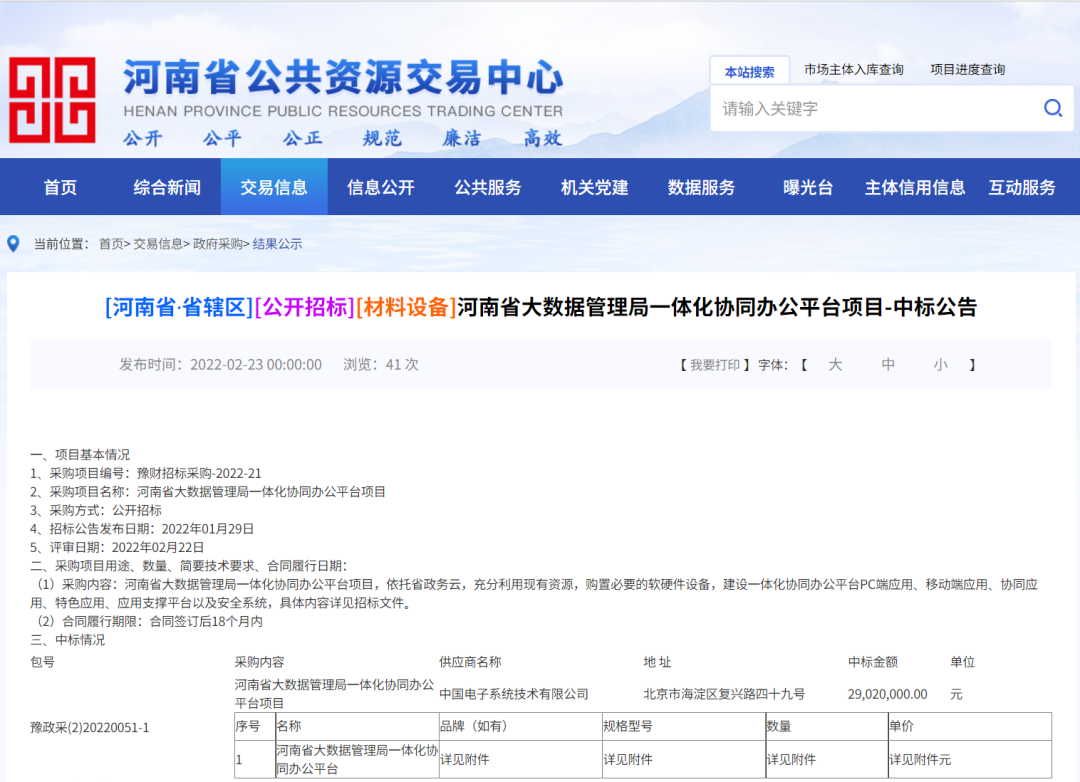Image resolution: width=1080 pixels, height=782 pixels.
Task: Set font size to 小
Action: tap(940, 365)
